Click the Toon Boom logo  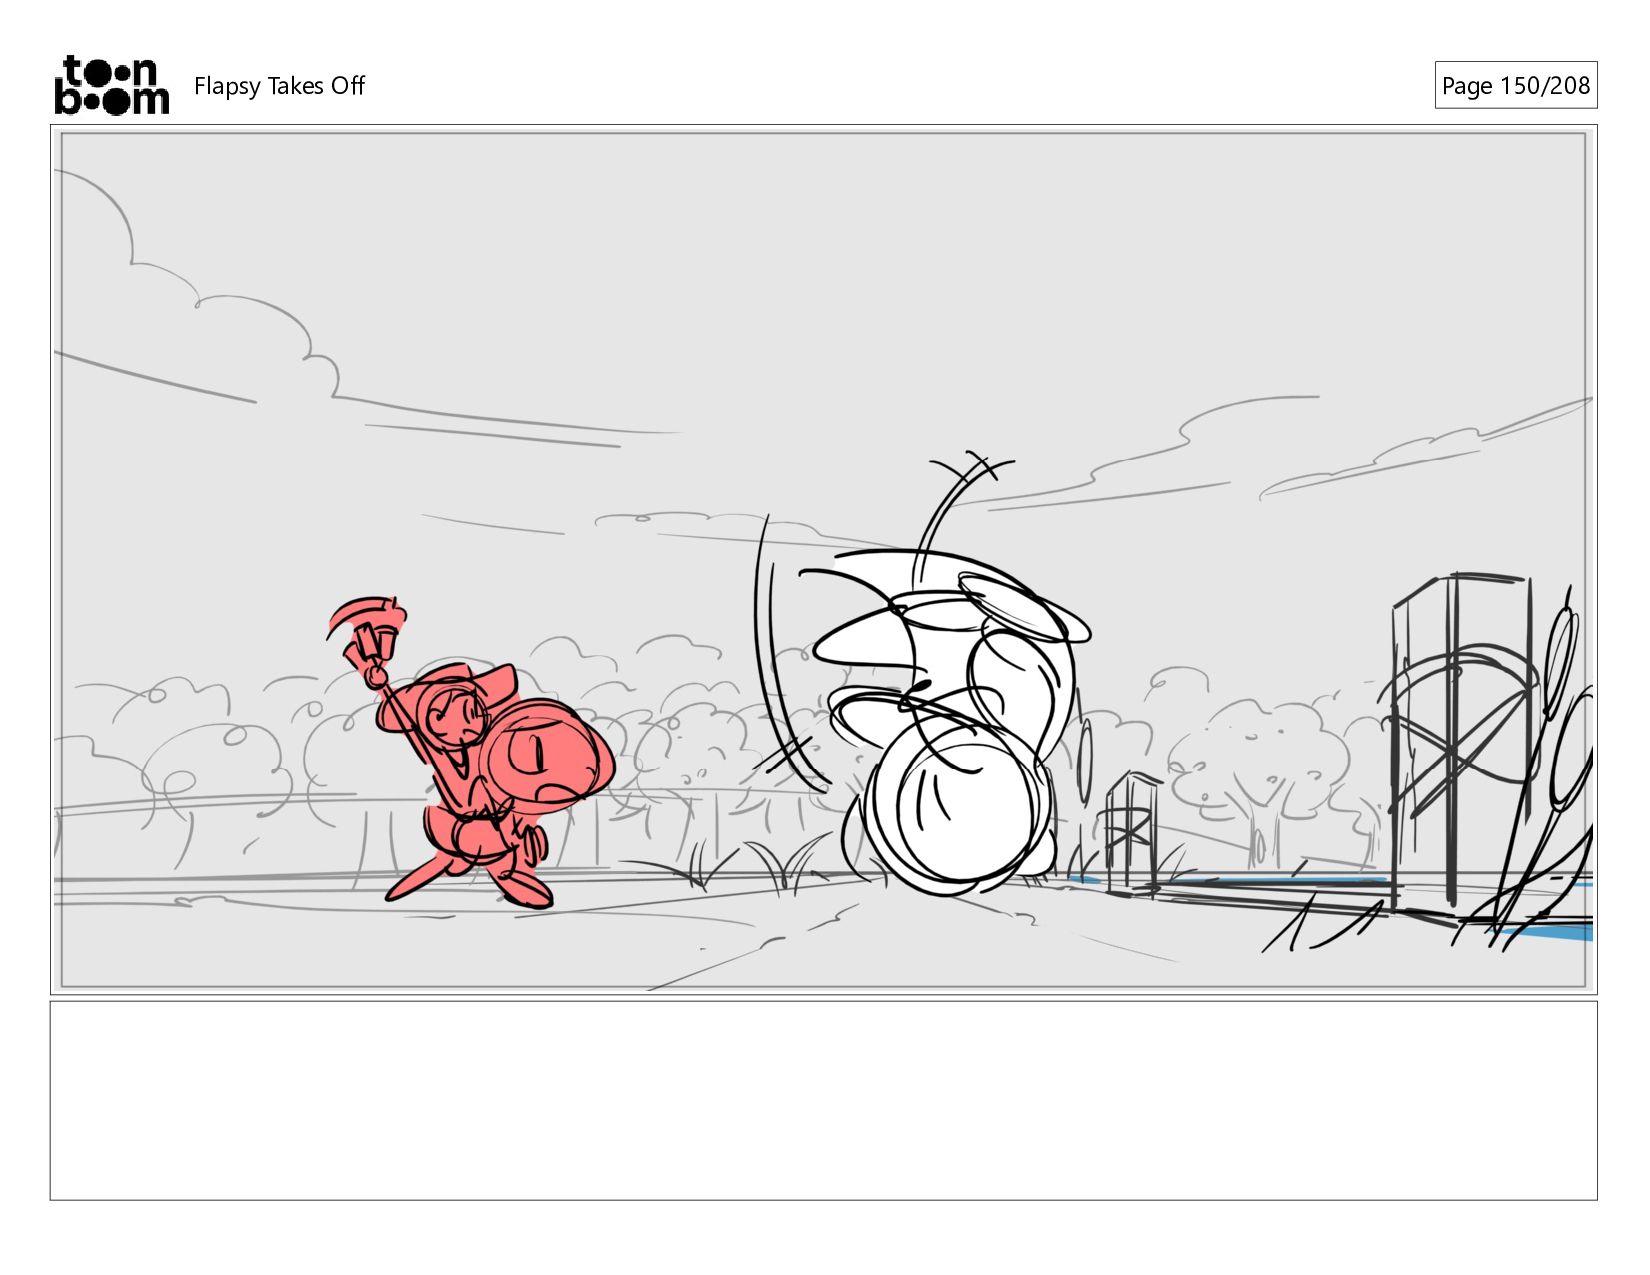(x=111, y=85)
